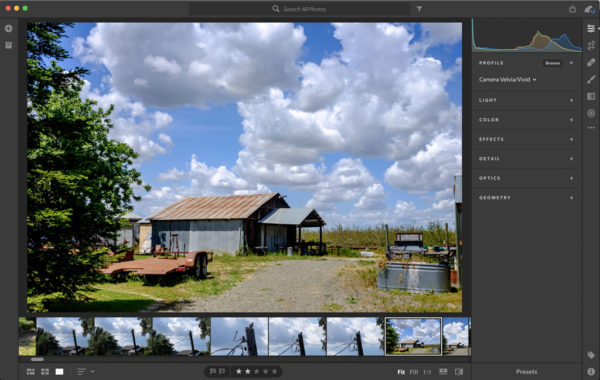This screenshot has height=380, width=600.
Task: Toggle the Flag as Picked icon
Action: 213,371
